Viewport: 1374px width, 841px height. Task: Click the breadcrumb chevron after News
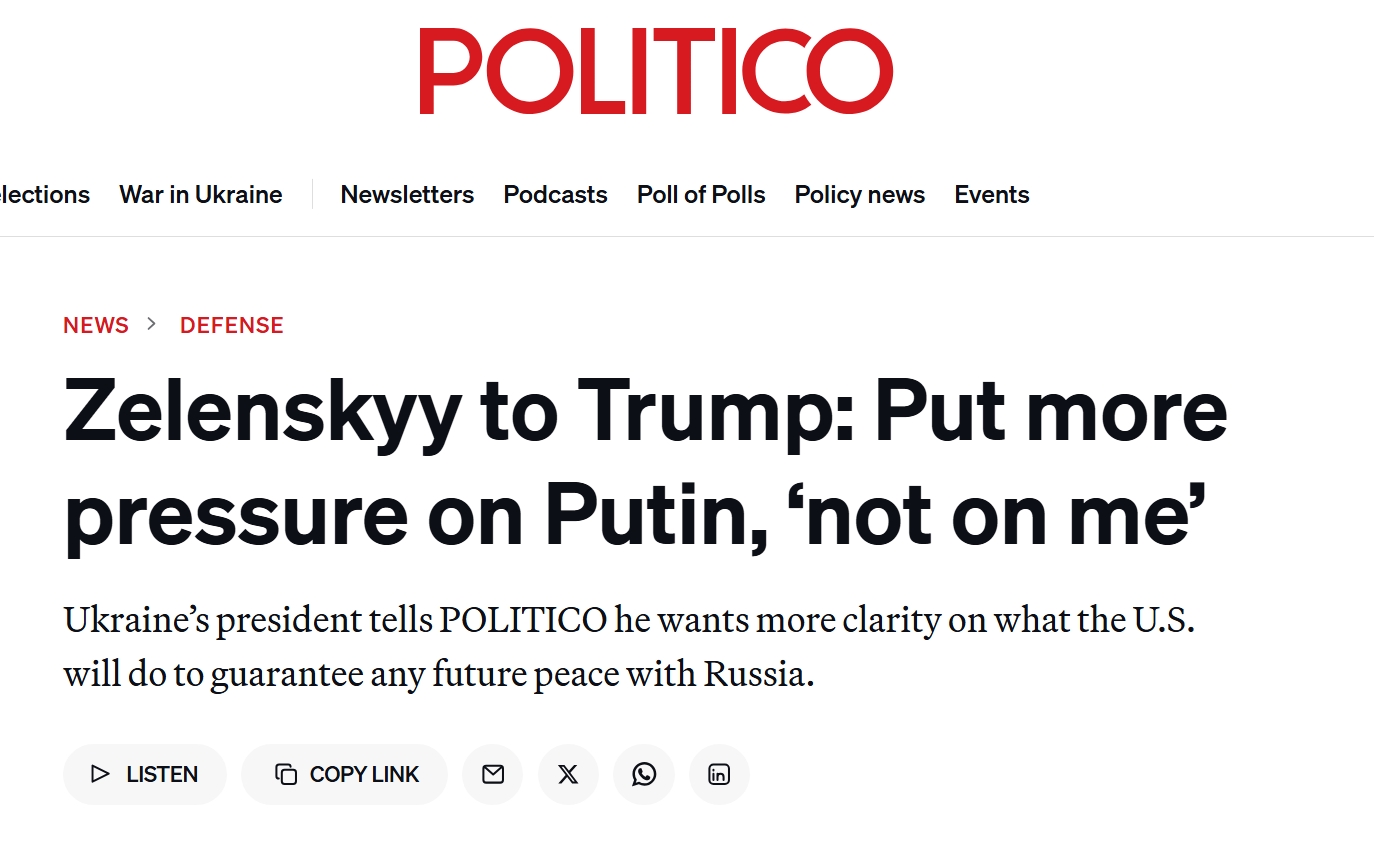click(152, 324)
